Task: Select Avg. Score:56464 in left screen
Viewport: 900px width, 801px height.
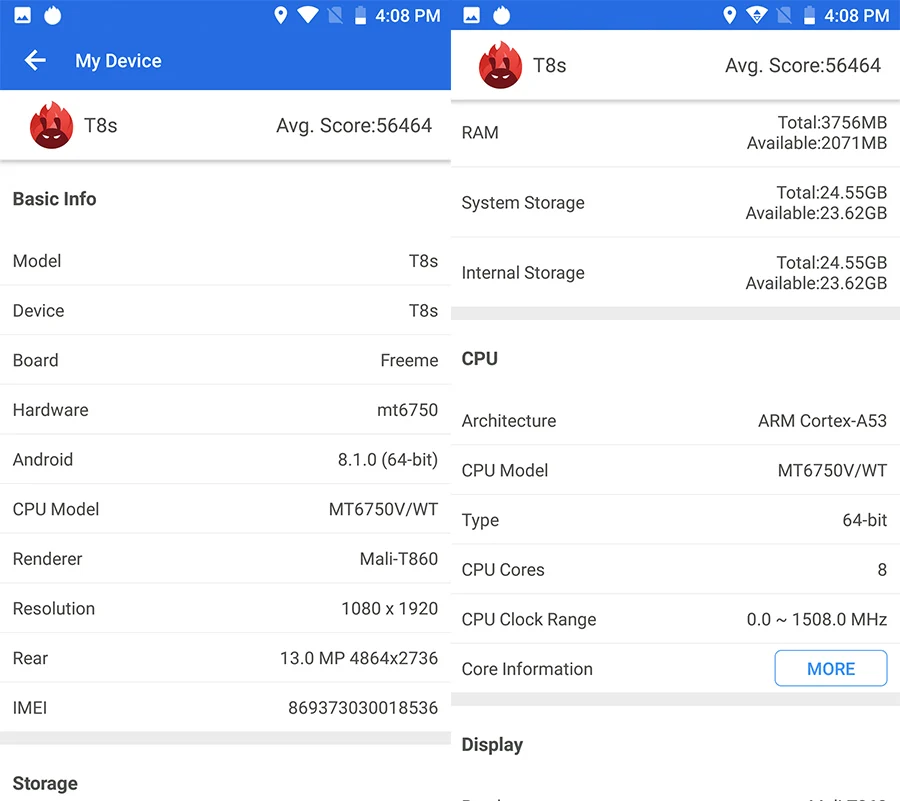Action: 354,125
